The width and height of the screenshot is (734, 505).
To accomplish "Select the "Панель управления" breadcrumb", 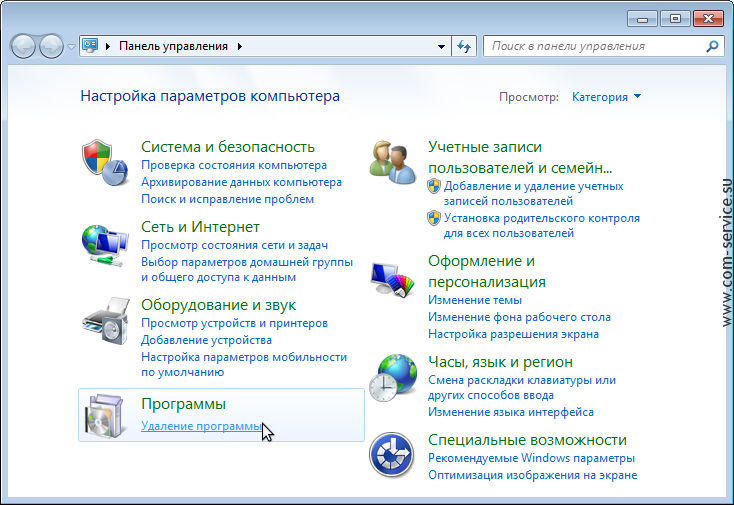I will tap(173, 46).
